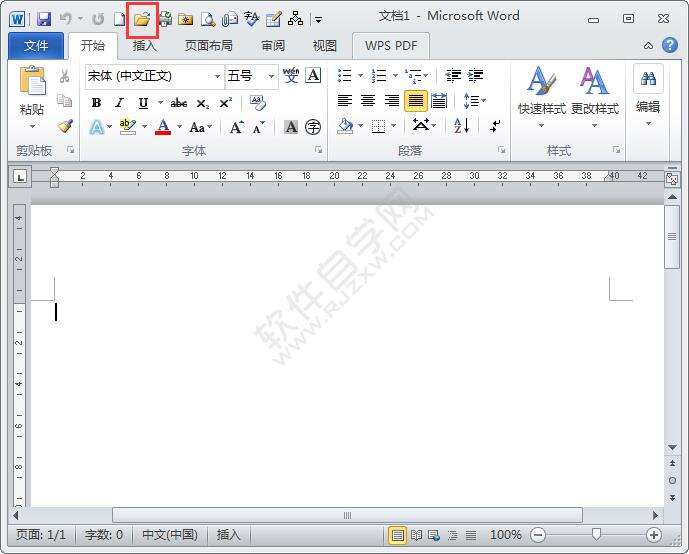Open the Paste options dropdown arrow

[x=32, y=127]
